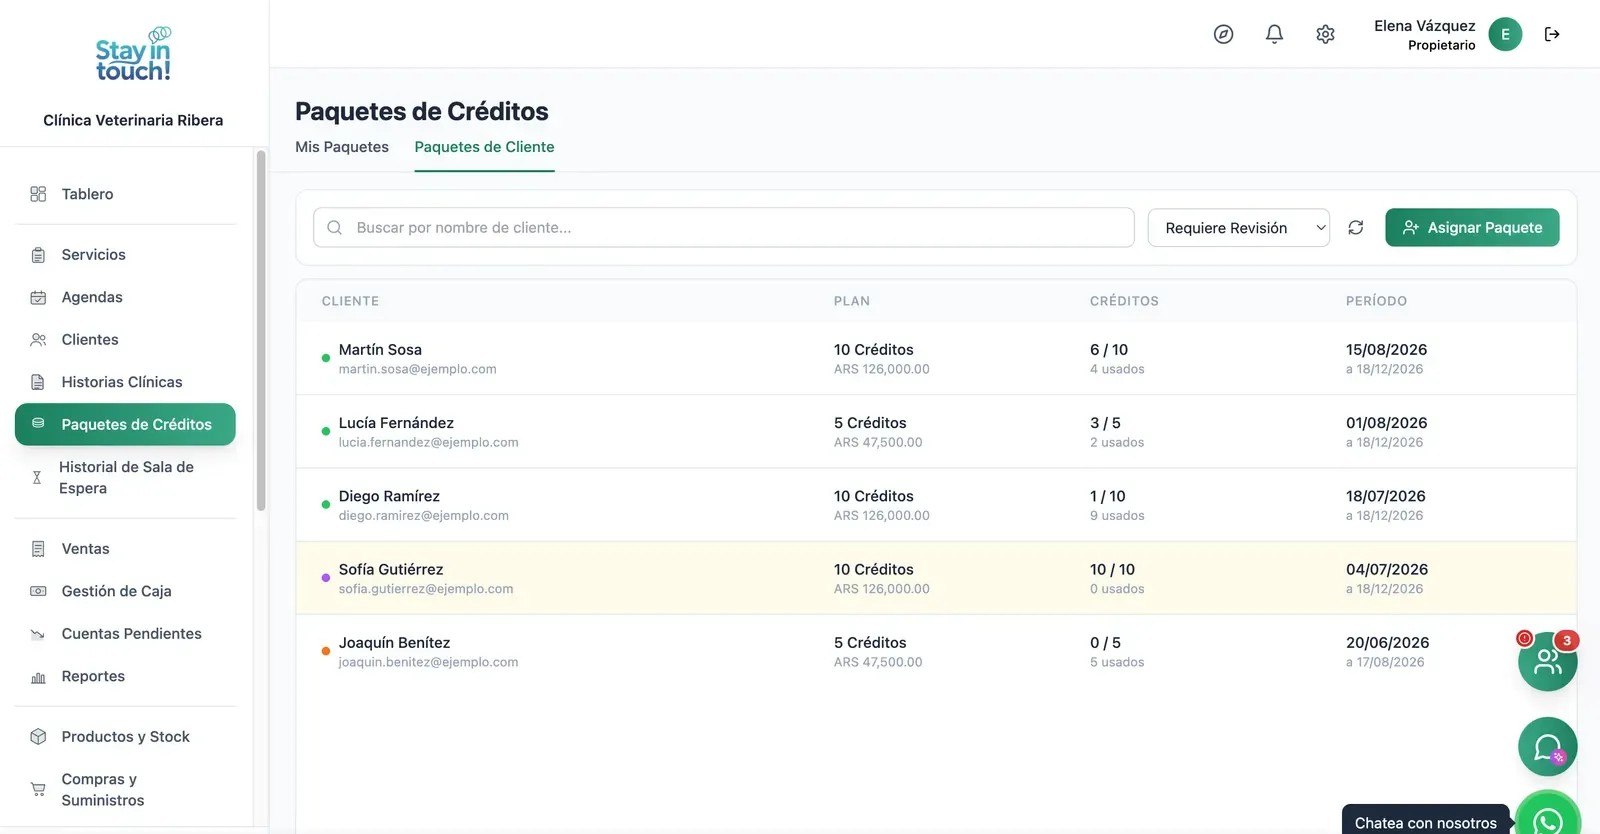Viewport: 1600px width, 834px height.
Task: Refresh the client packages list
Action: pyautogui.click(x=1355, y=228)
